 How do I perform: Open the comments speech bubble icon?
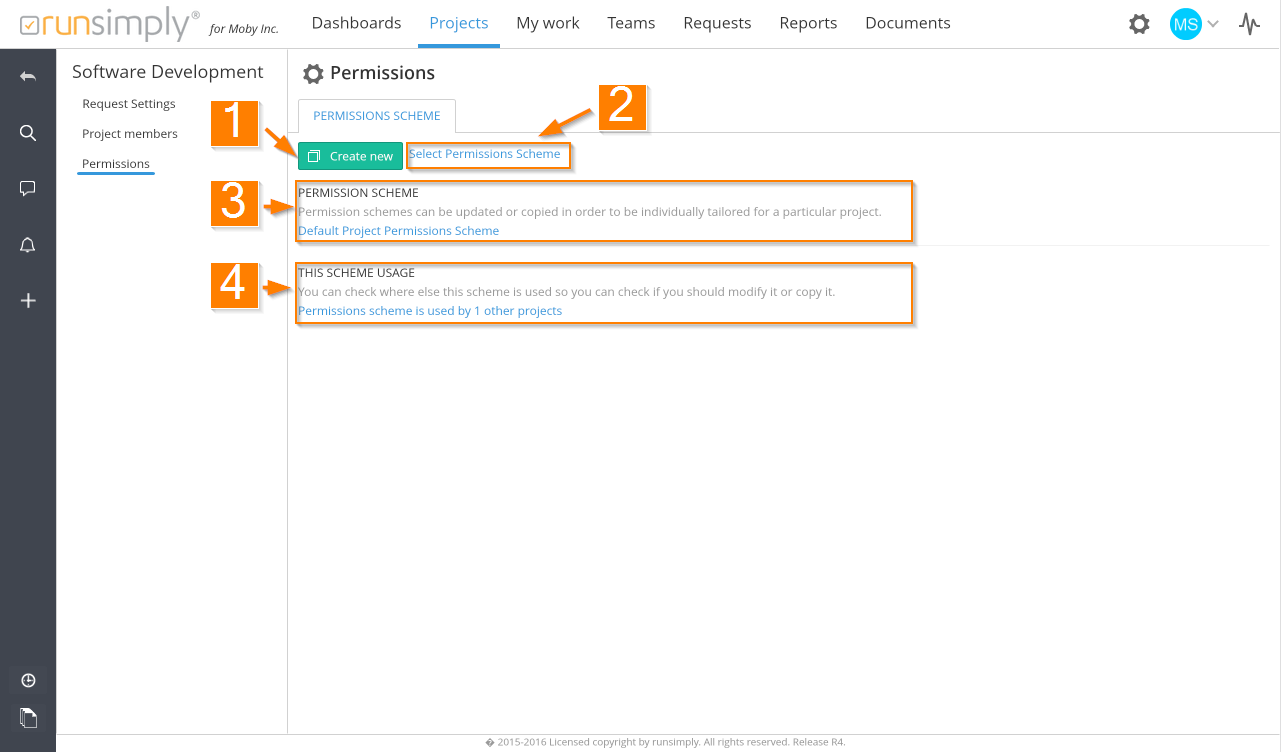28,188
